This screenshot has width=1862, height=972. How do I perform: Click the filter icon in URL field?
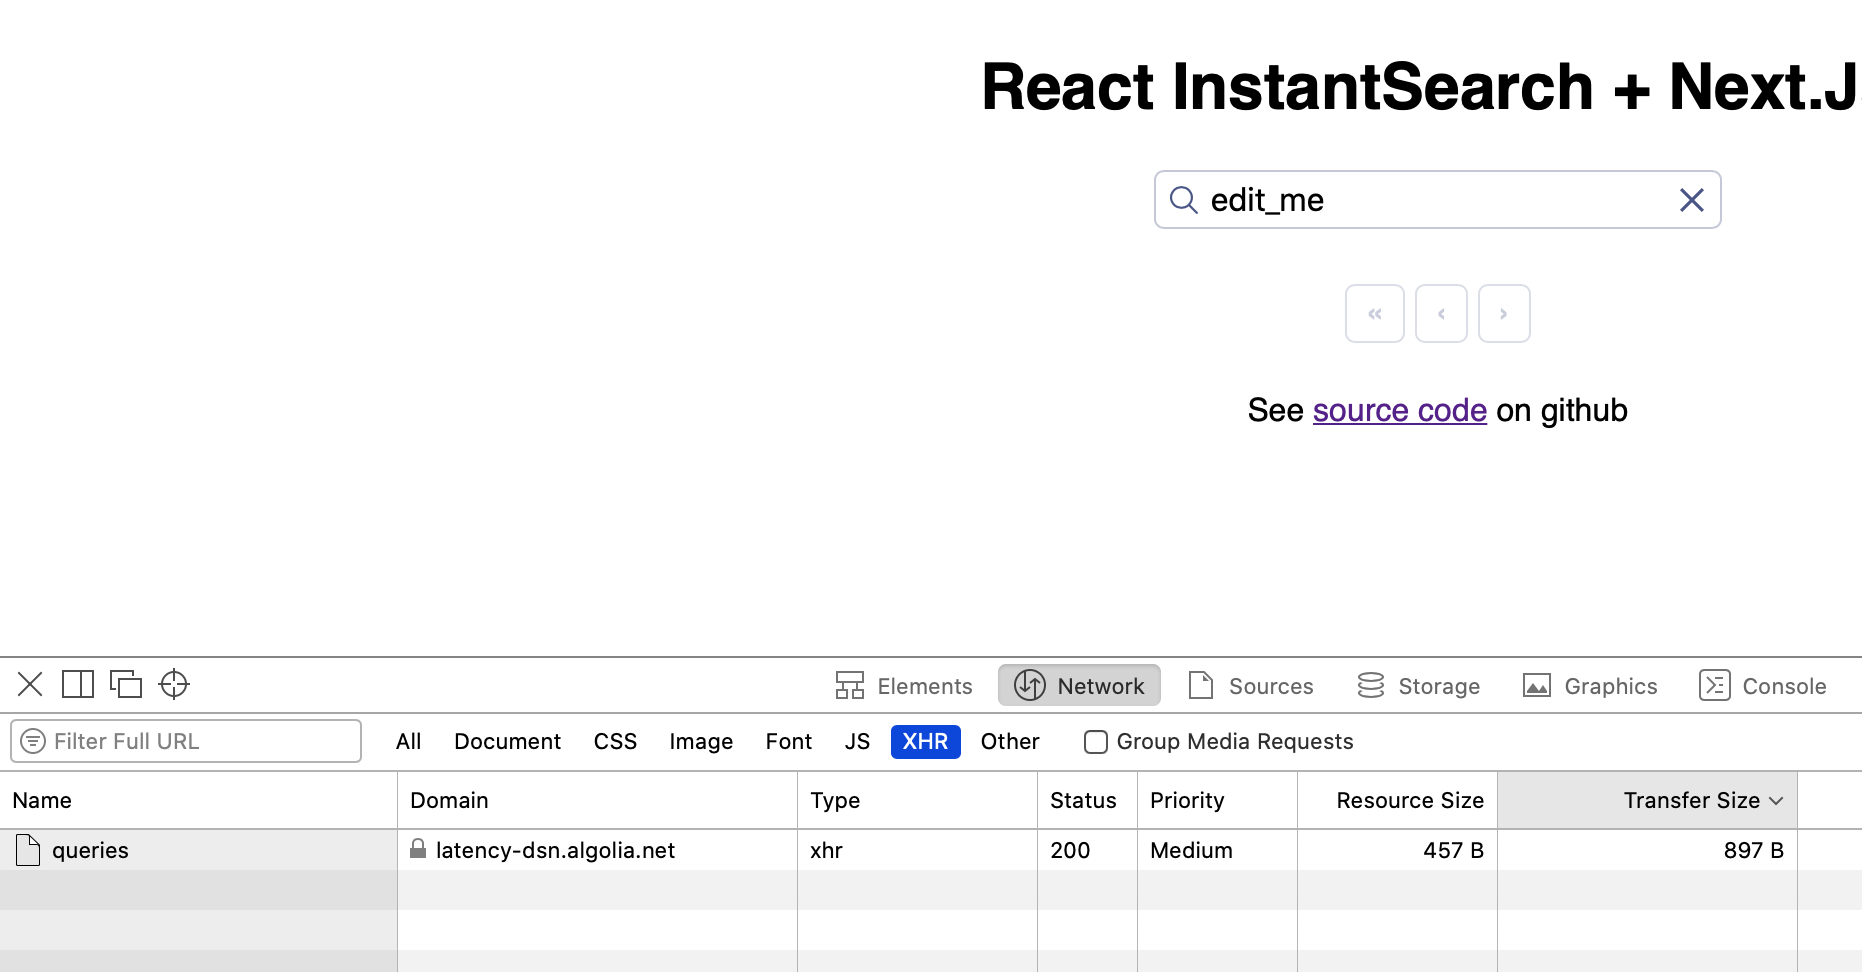33,741
